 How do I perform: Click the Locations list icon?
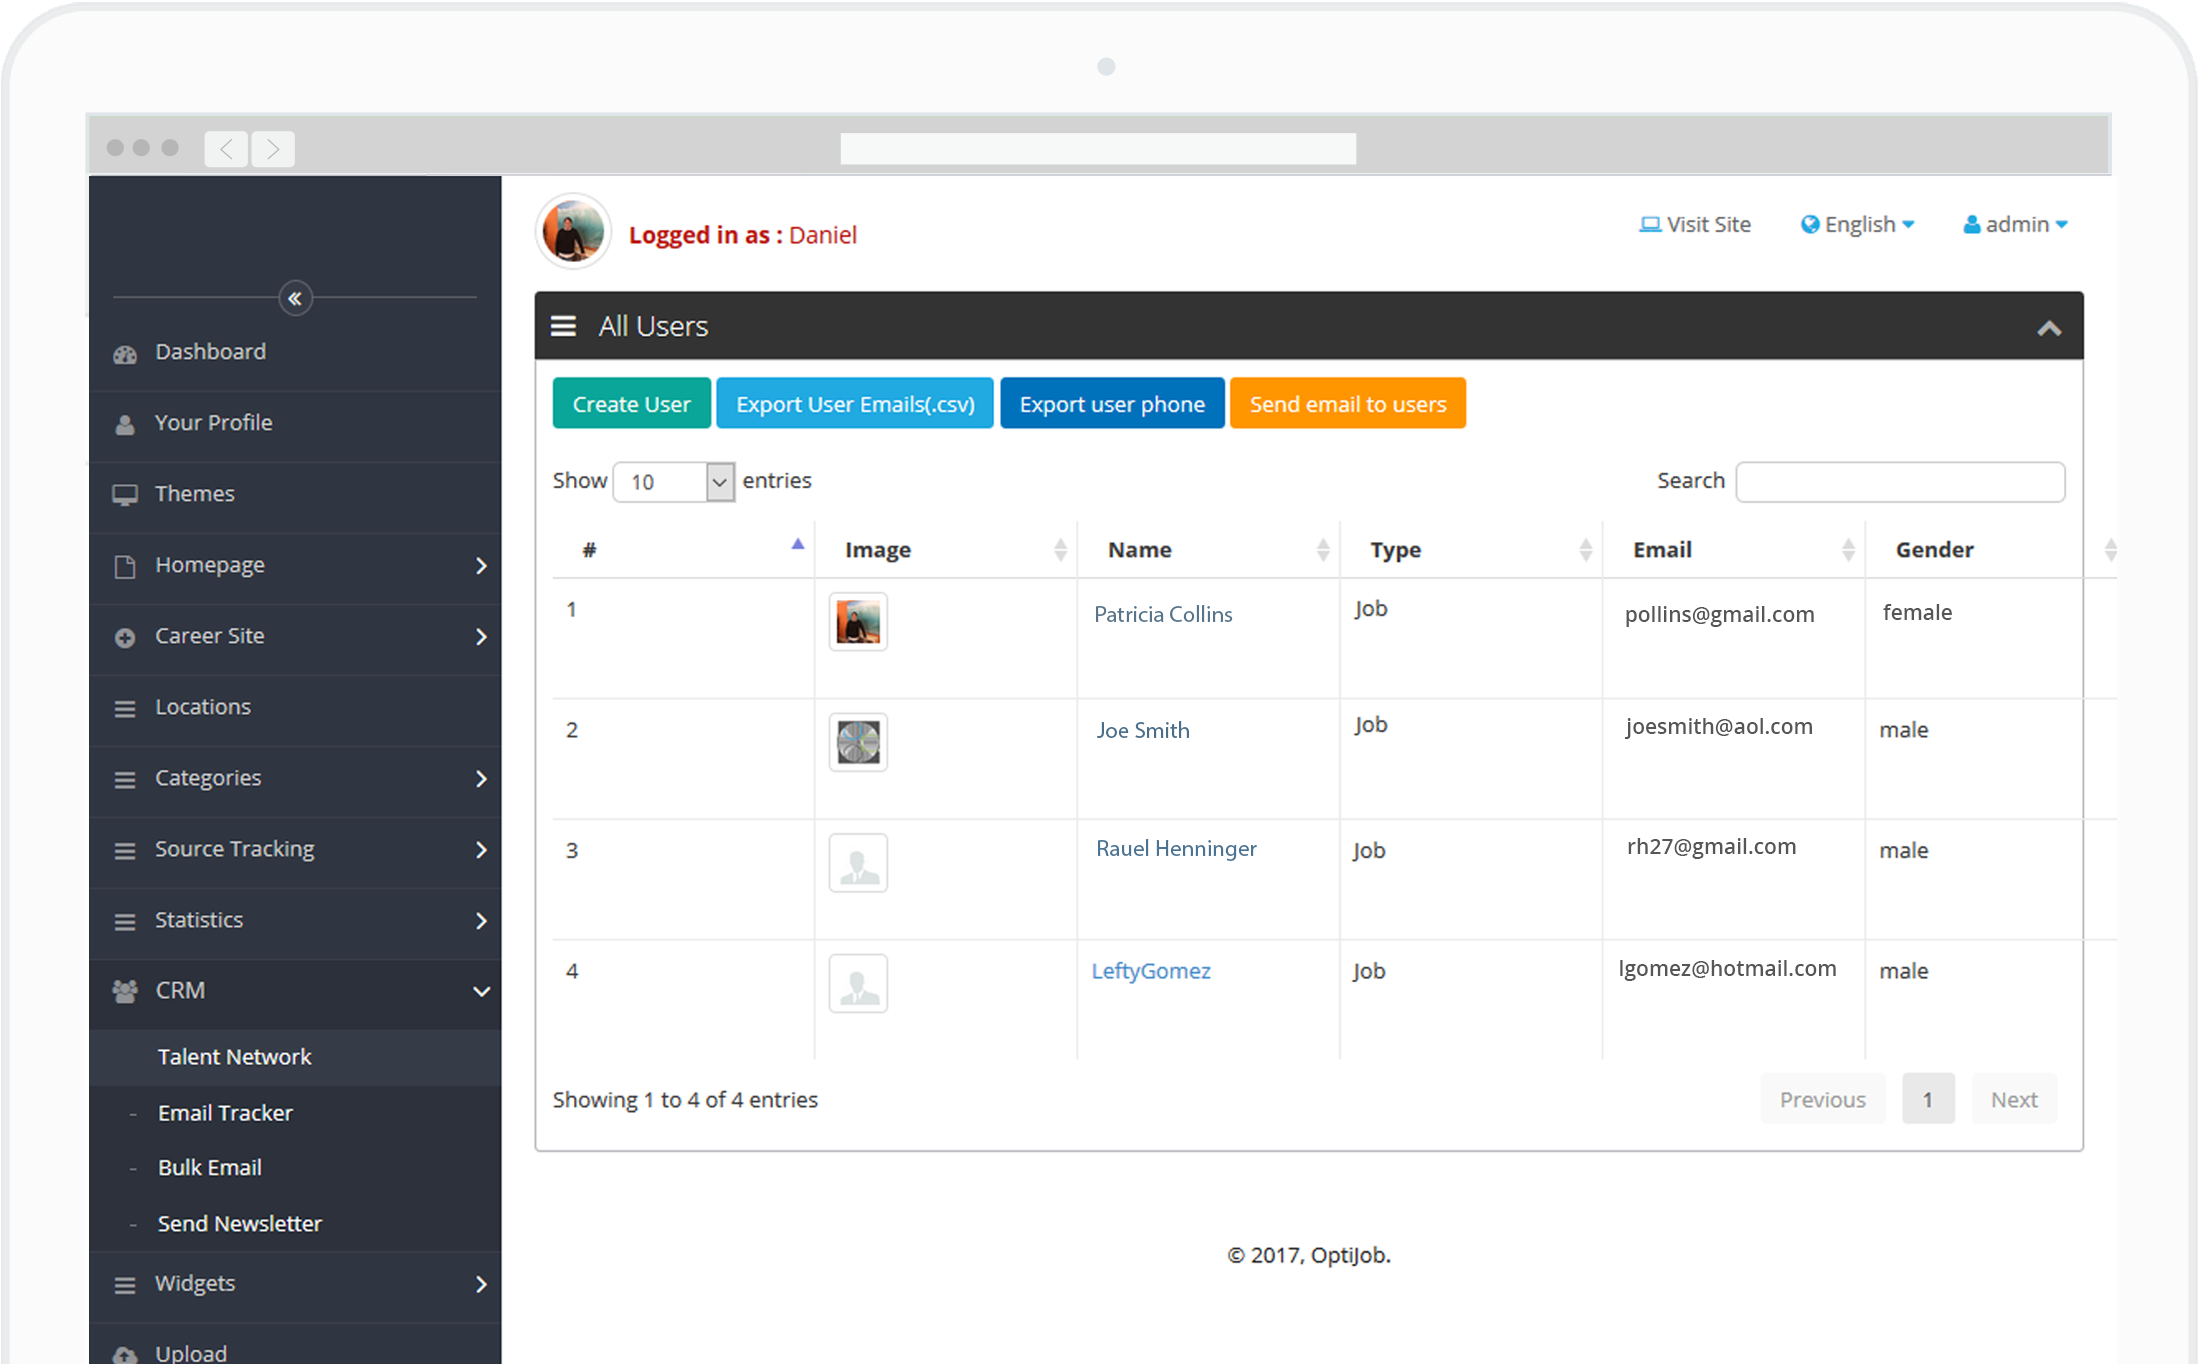coord(125,709)
